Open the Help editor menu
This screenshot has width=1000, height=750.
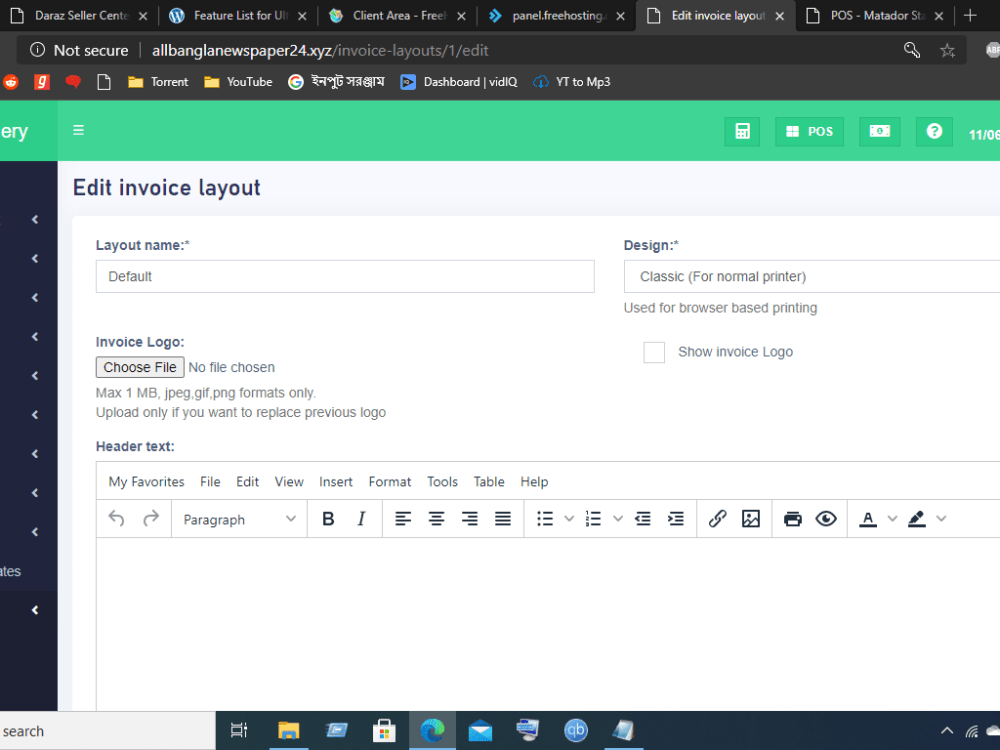point(534,482)
